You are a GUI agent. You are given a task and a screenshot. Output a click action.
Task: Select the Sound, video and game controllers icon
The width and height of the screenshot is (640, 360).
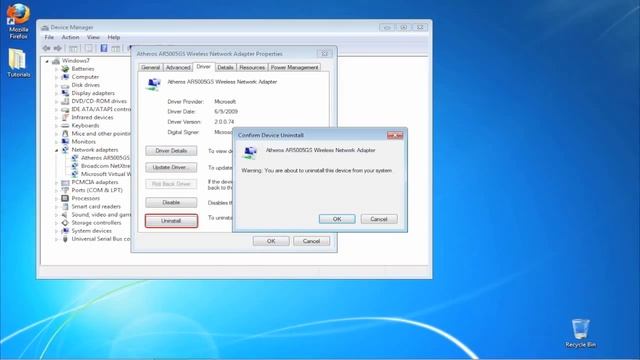pos(65,215)
